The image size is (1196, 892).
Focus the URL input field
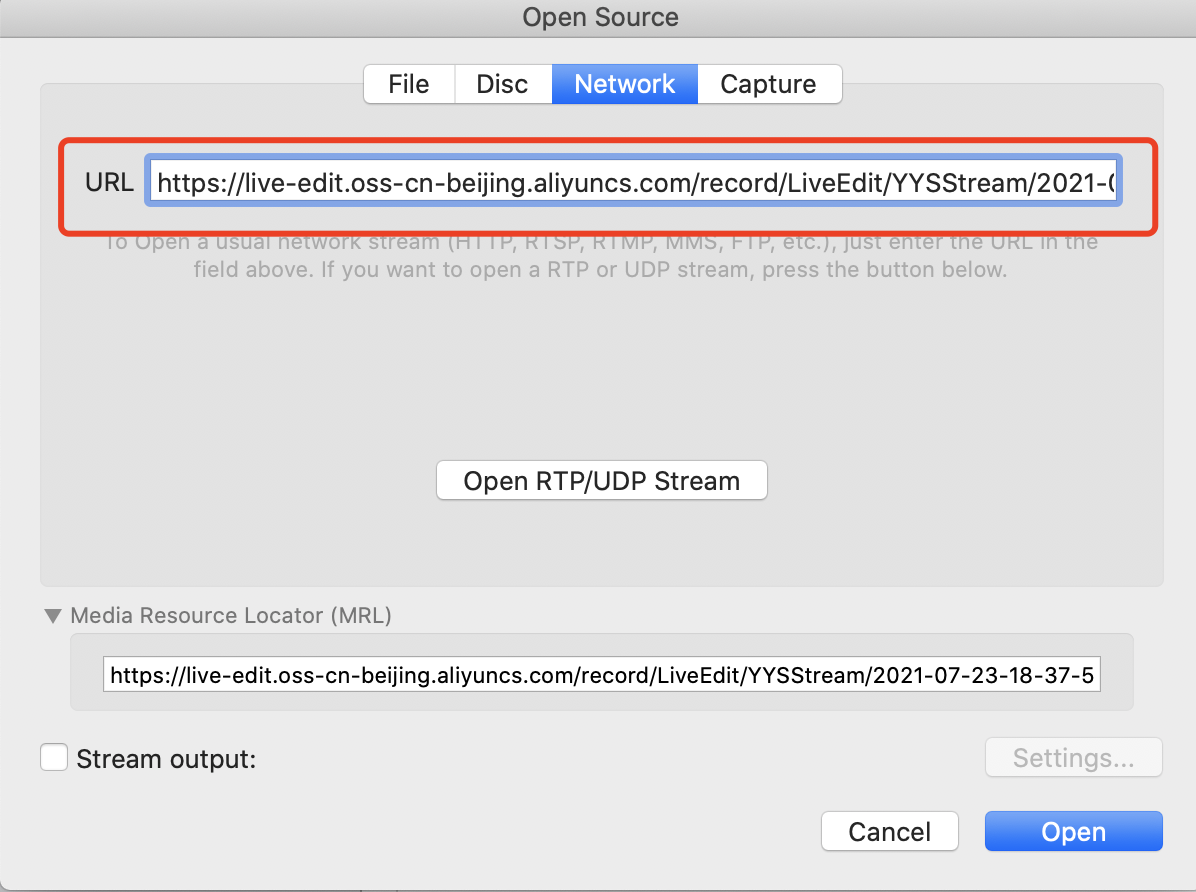[x=633, y=182]
